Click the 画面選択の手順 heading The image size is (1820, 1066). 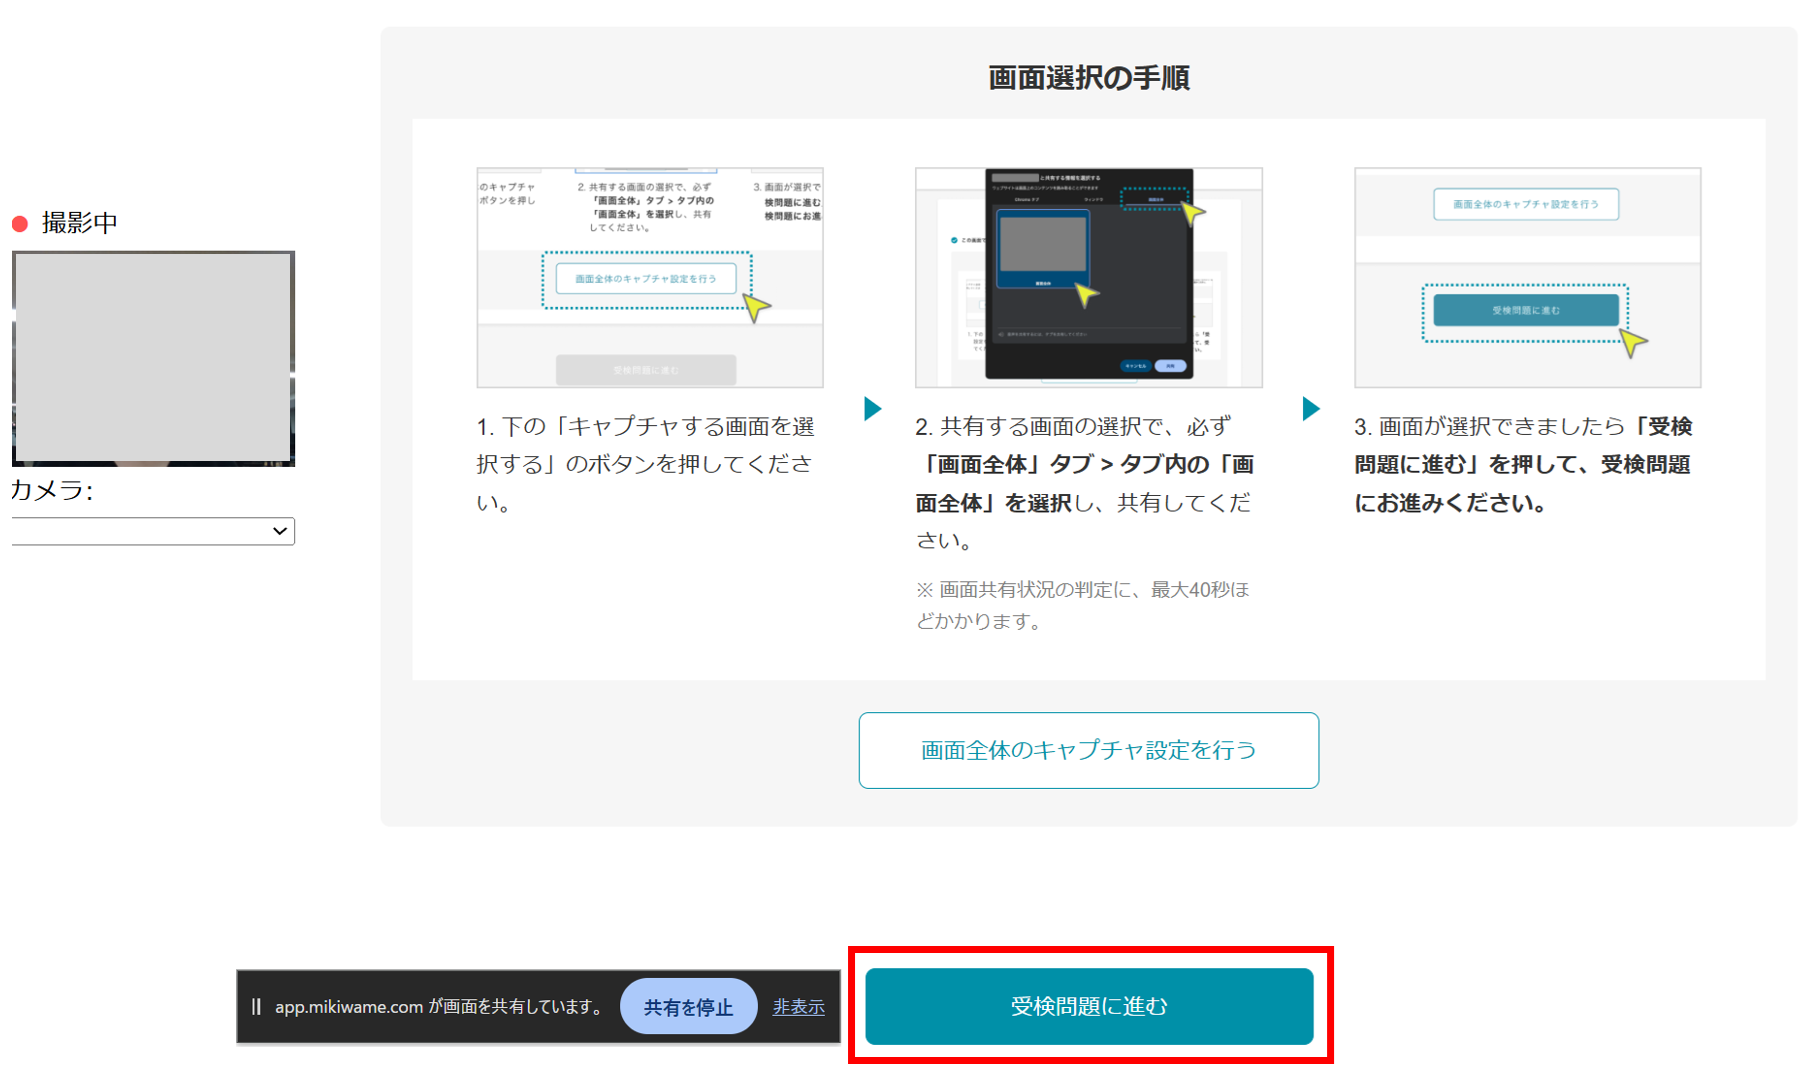coord(1089,77)
